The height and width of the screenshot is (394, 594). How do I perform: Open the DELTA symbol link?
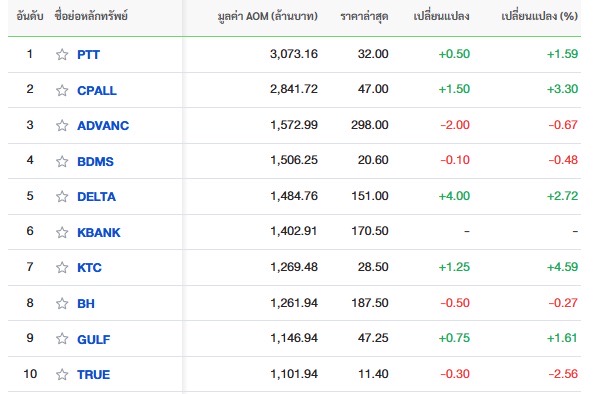click(x=97, y=197)
